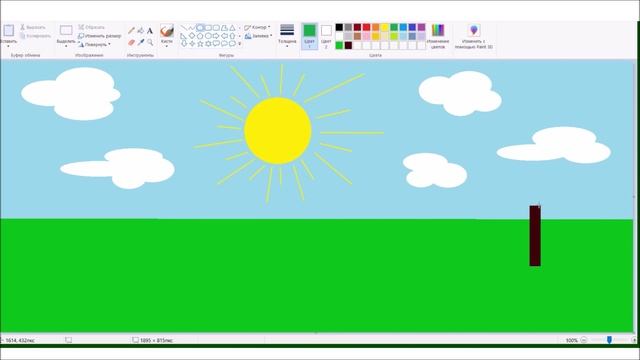Select the Eraser tool
Screen dimensions: 640x360
[x=131, y=42]
